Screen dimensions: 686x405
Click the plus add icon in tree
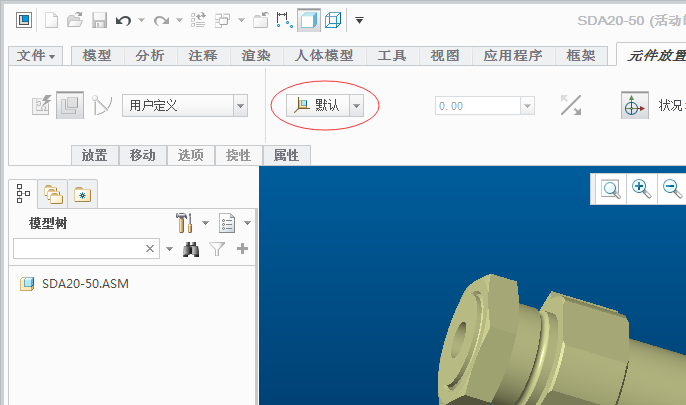pos(242,249)
